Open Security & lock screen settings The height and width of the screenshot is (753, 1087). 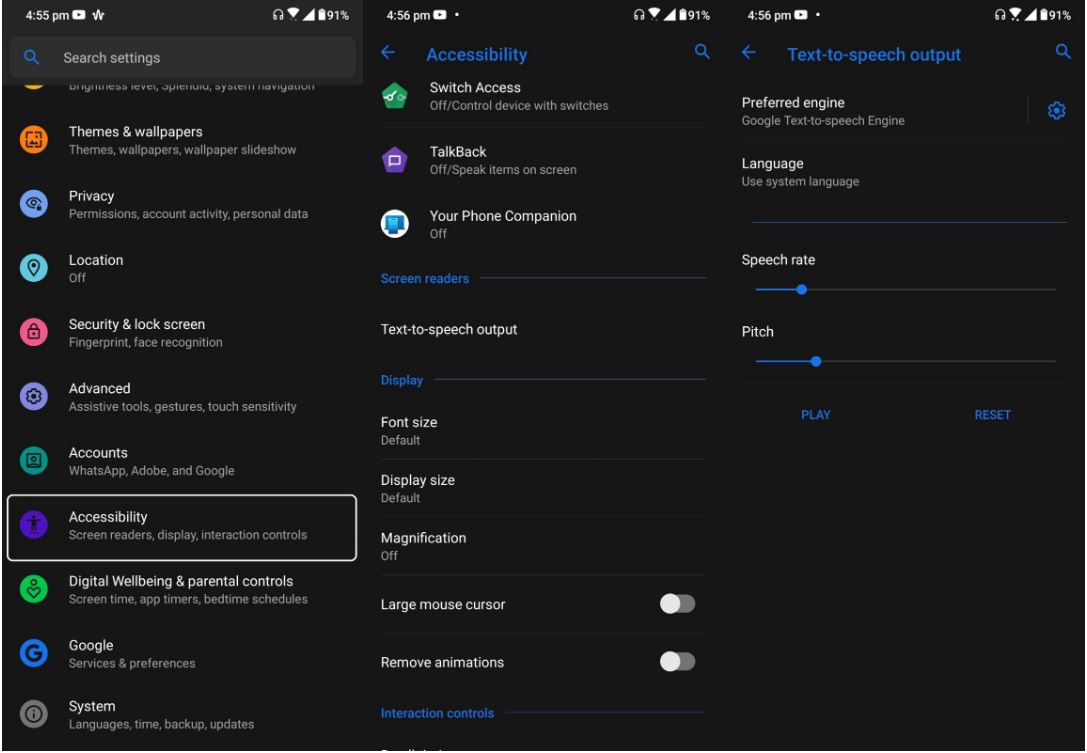click(x=182, y=333)
